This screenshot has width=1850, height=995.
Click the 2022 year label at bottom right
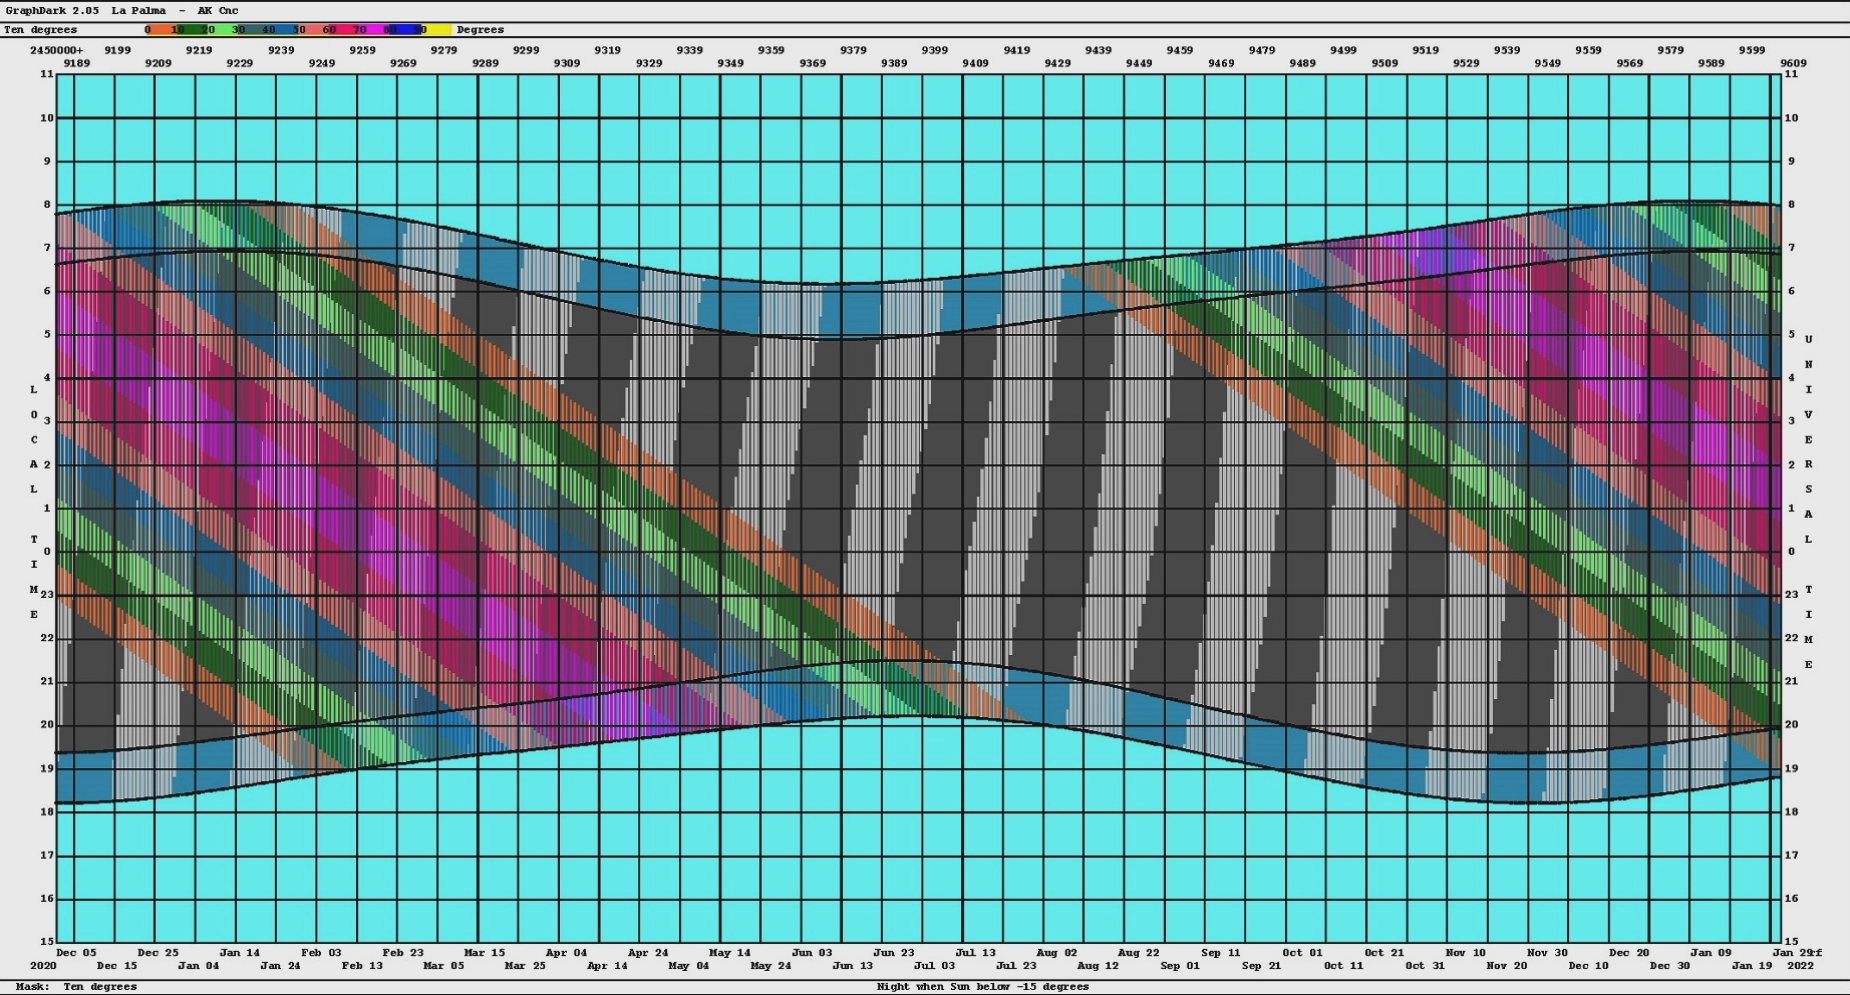[x=1800, y=966]
